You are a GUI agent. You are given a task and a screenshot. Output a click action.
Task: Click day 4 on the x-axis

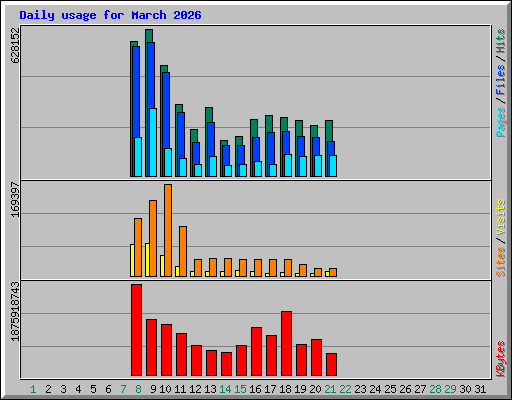[x=78, y=389]
